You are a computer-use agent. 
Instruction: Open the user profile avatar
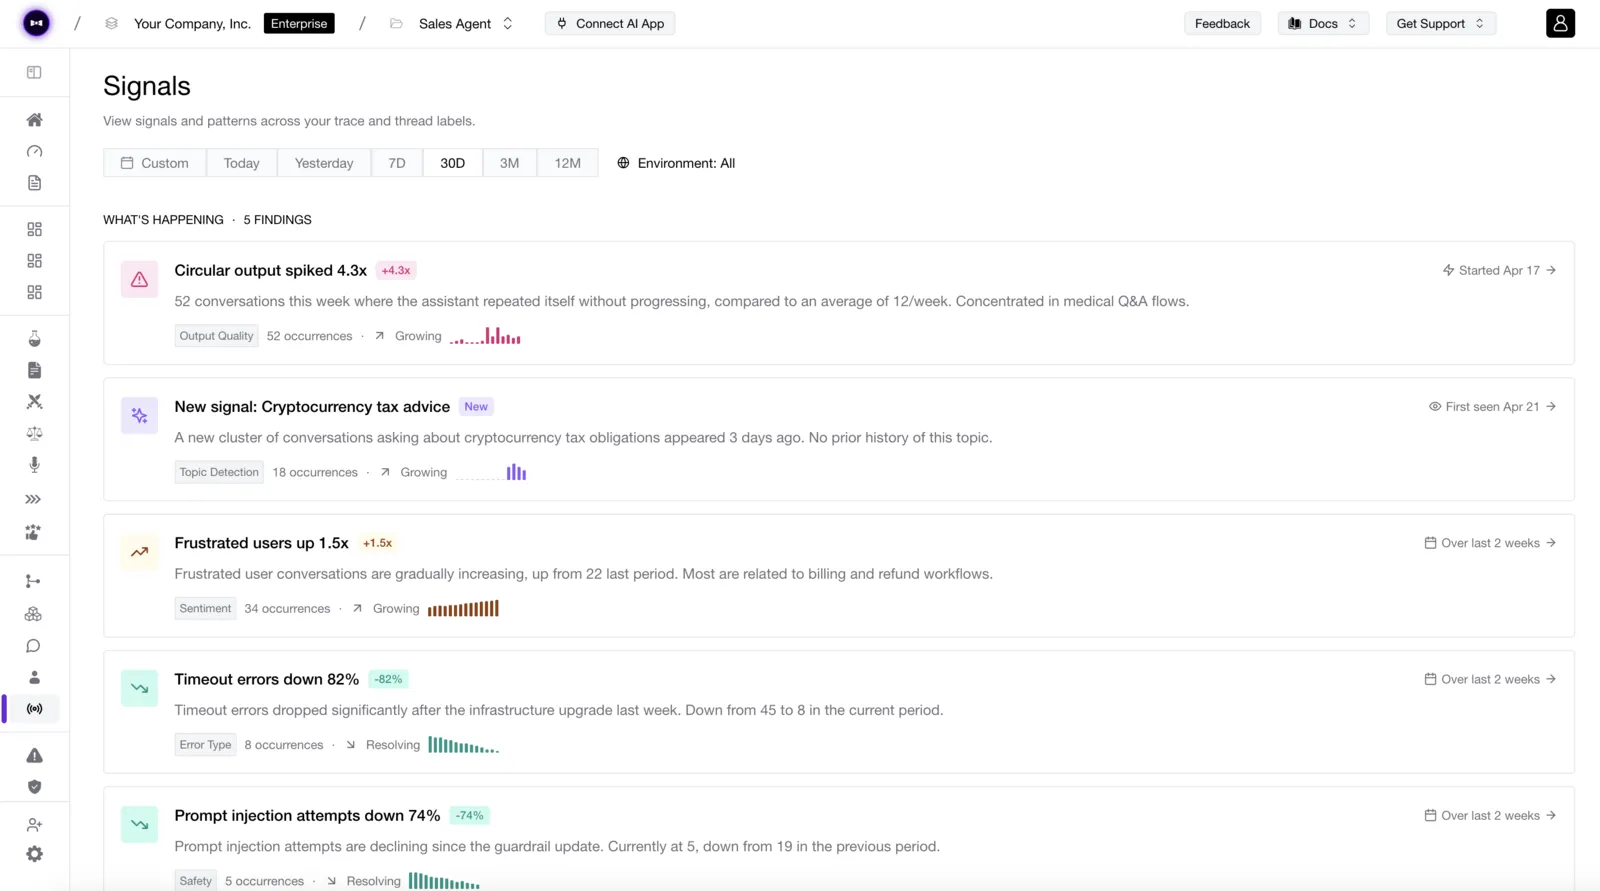coord(1560,23)
